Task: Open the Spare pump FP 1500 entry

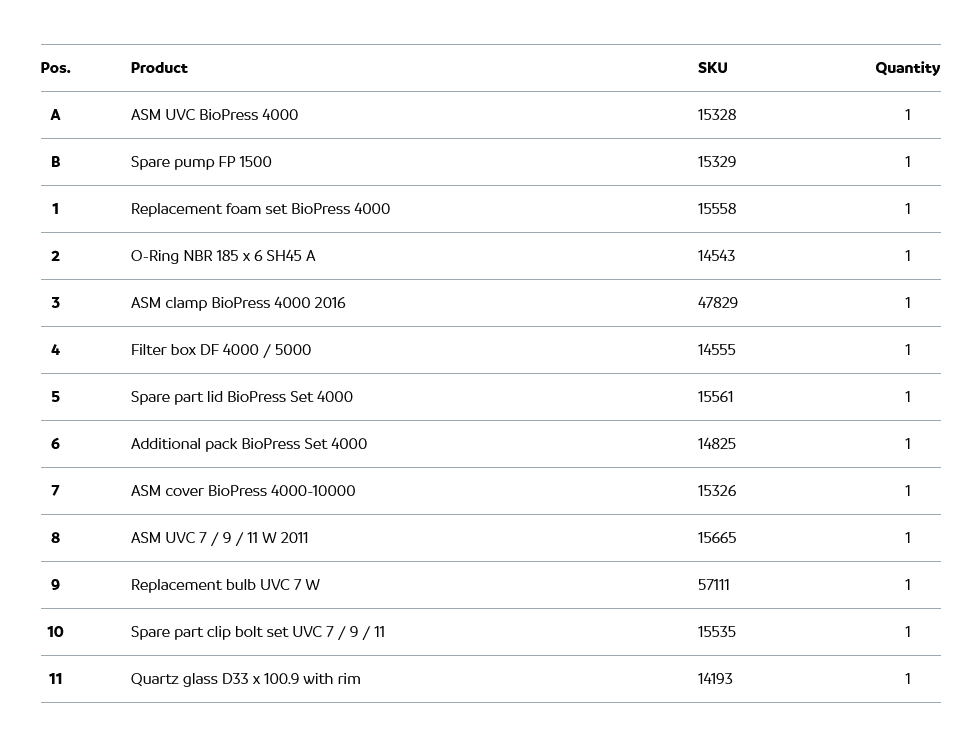Action: click(201, 162)
